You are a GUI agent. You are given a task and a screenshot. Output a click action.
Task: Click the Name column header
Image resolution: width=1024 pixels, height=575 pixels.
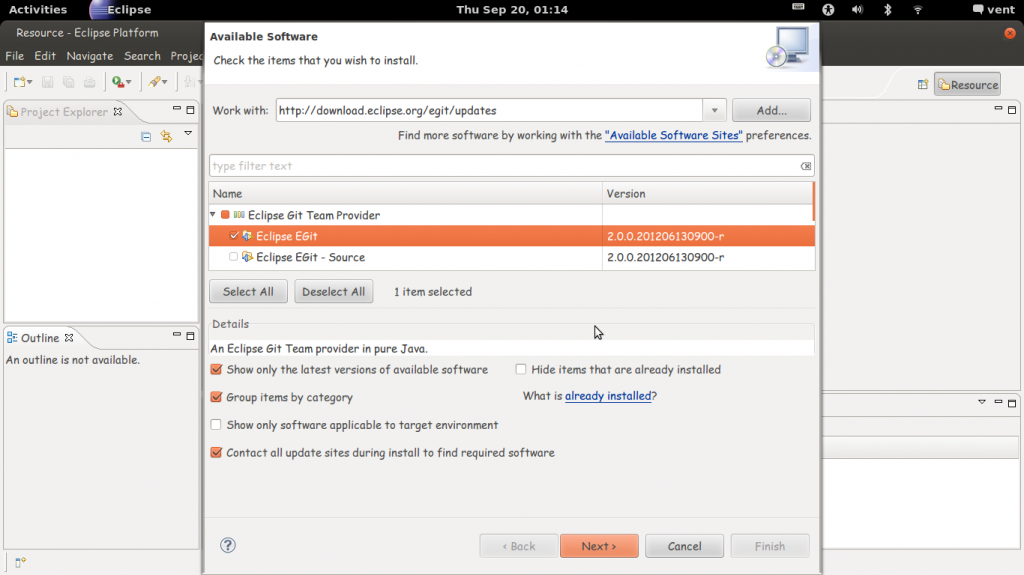[406, 193]
